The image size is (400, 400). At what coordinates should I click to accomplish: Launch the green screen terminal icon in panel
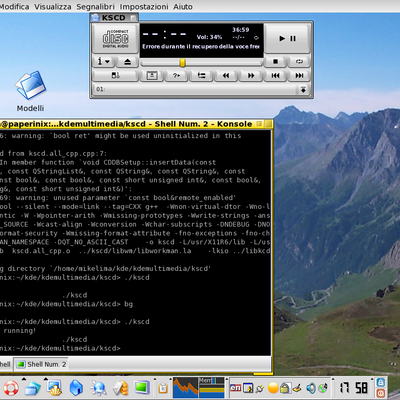(142, 388)
